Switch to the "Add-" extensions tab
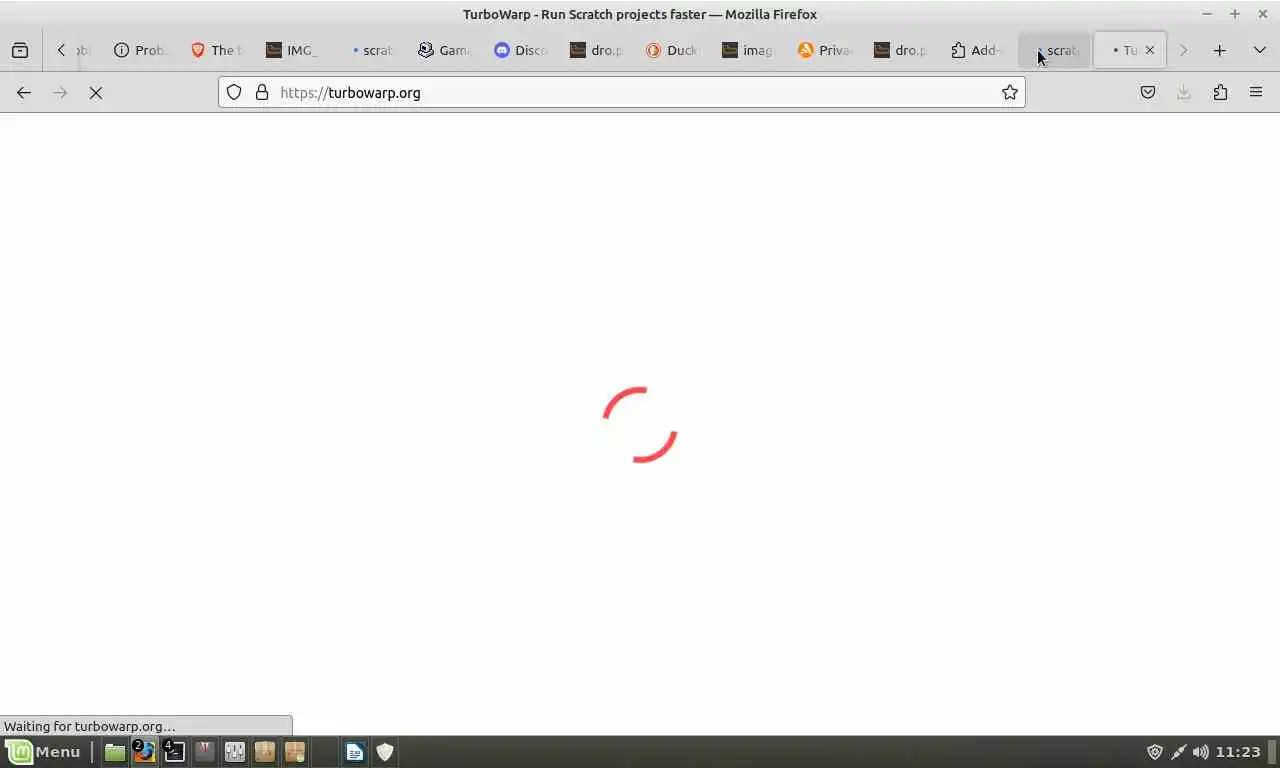This screenshot has width=1280, height=768. [x=975, y=50]
